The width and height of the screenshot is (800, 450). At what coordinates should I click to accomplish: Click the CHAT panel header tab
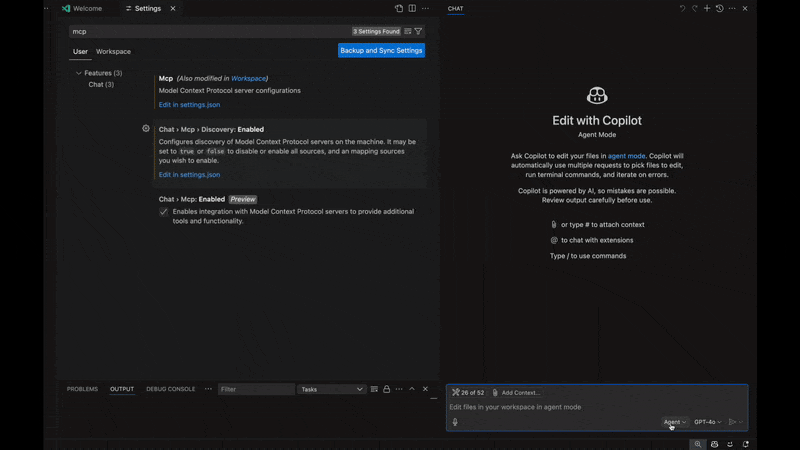point(456,8)
